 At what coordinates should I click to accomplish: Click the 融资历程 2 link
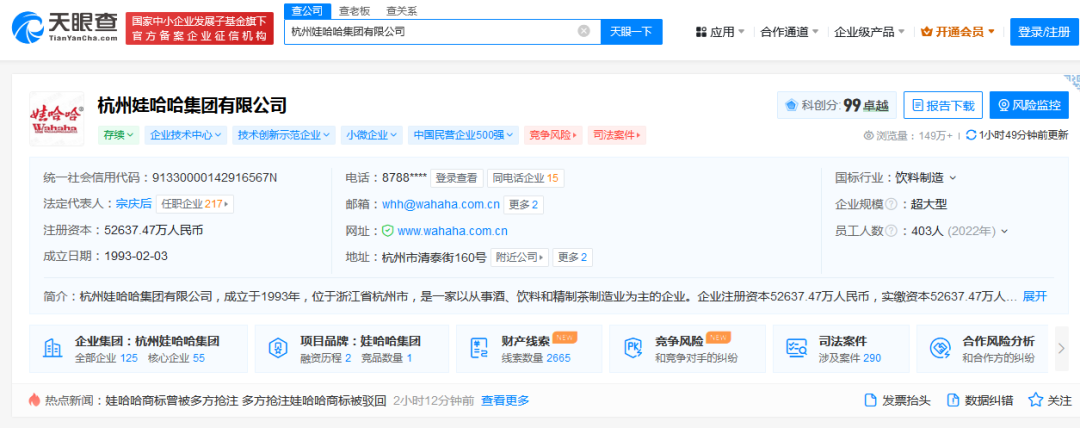coord(326,358)
